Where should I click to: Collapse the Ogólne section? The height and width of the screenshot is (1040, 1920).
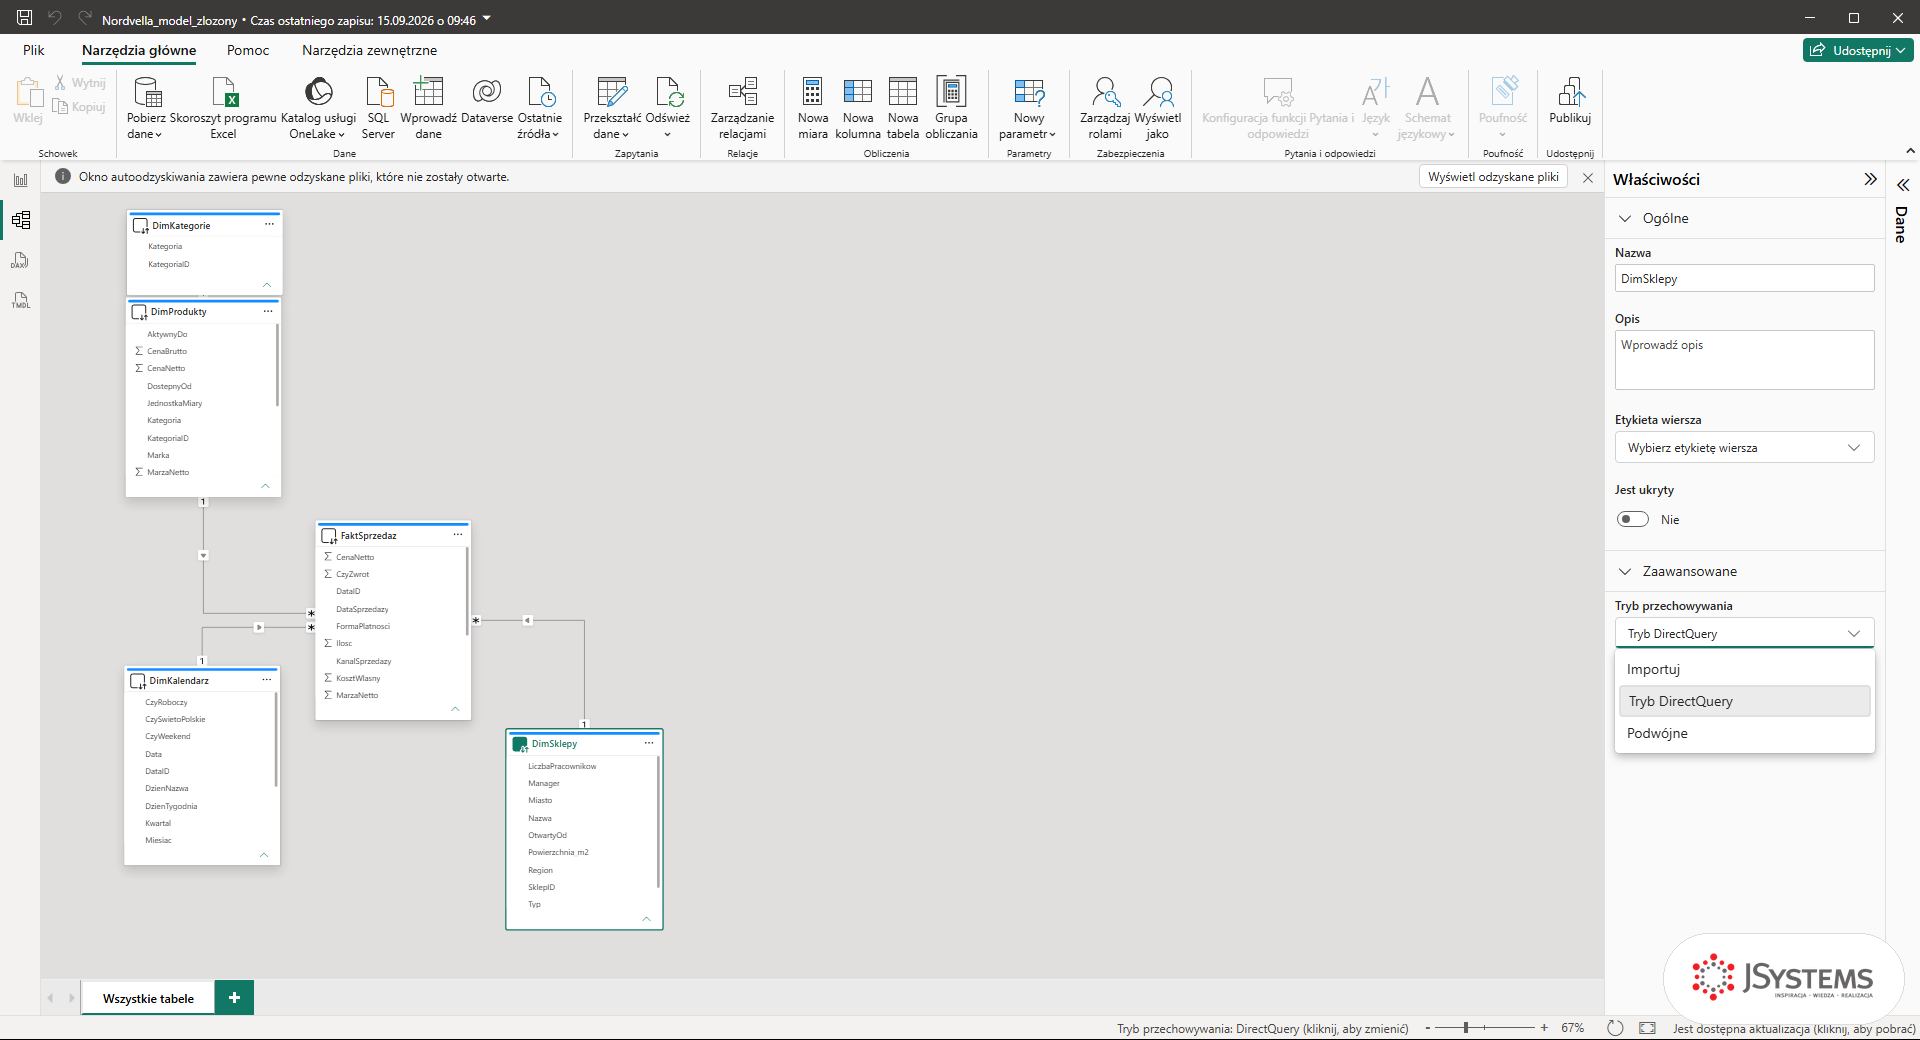click(1625, 218)
